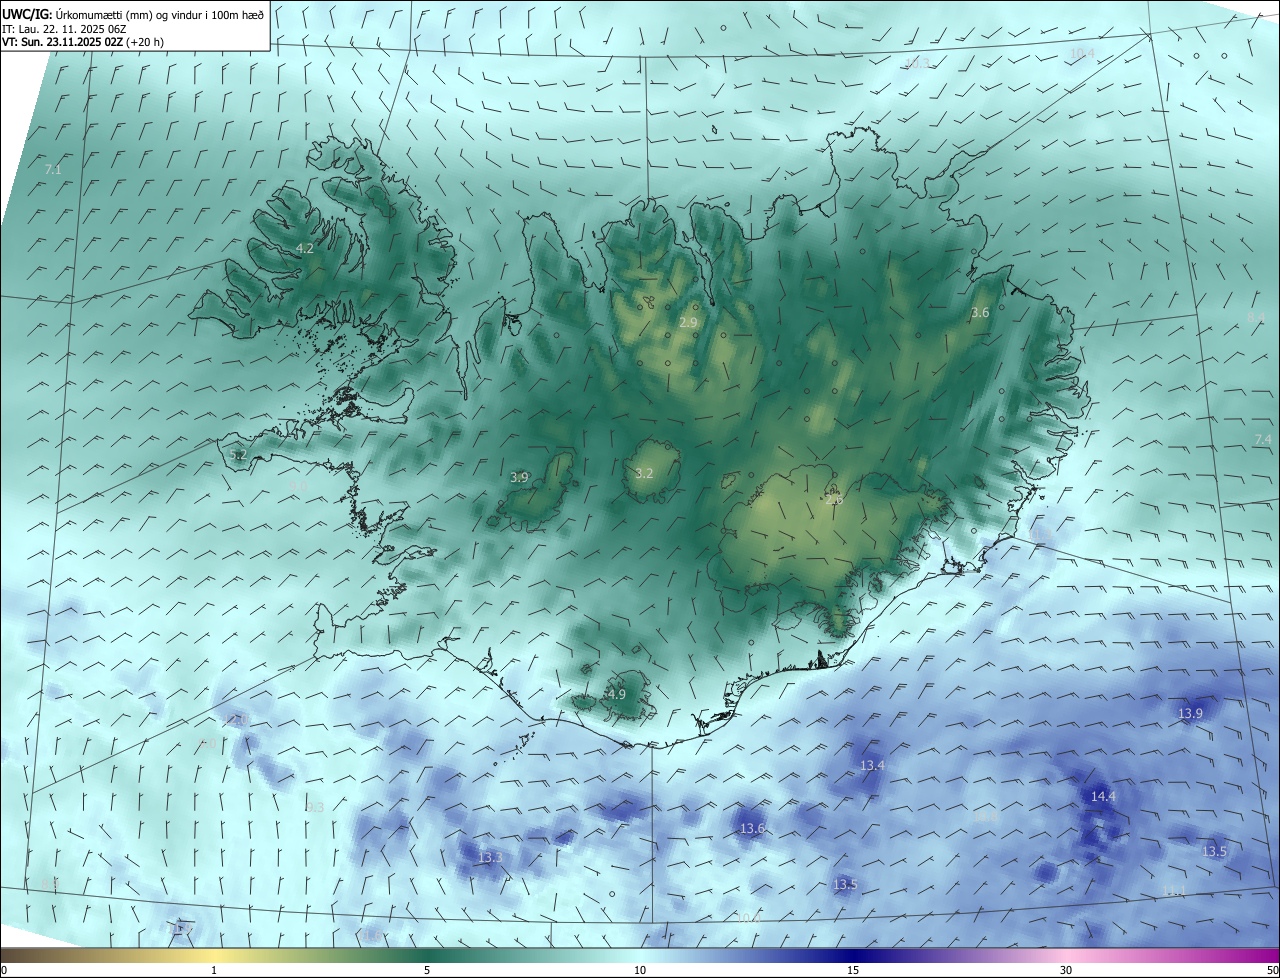Click the 4.9 value label
The height and width of the screenshot is (978, 1280).
tap(617, 694)
